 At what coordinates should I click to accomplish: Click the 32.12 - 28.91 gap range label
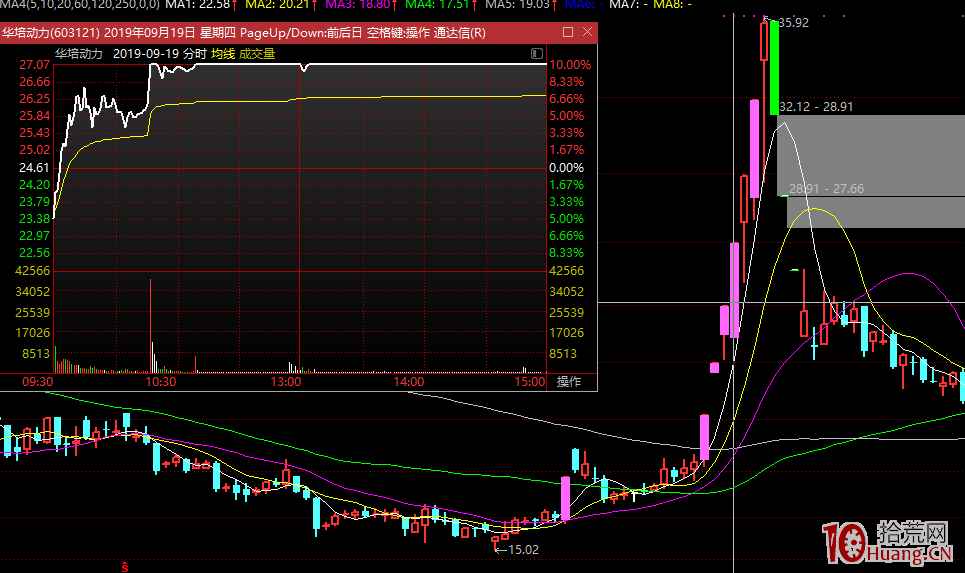(x=816, y=106)
